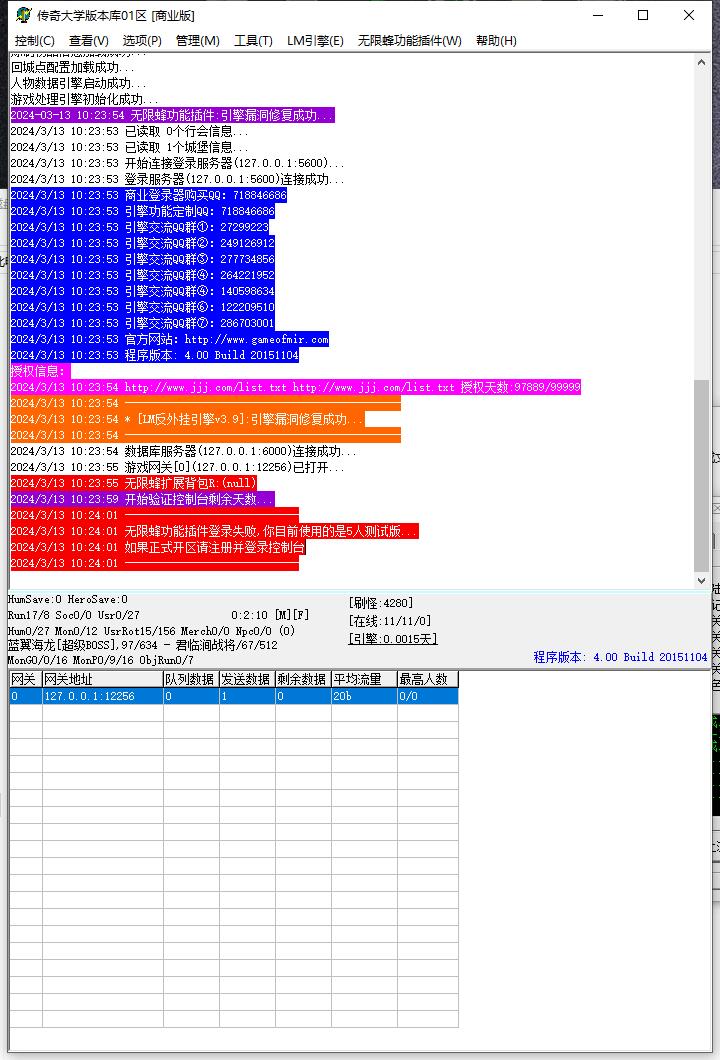Click the 发送数据 column header
The image size is (720, 1060).
click(x=247, y=679)
